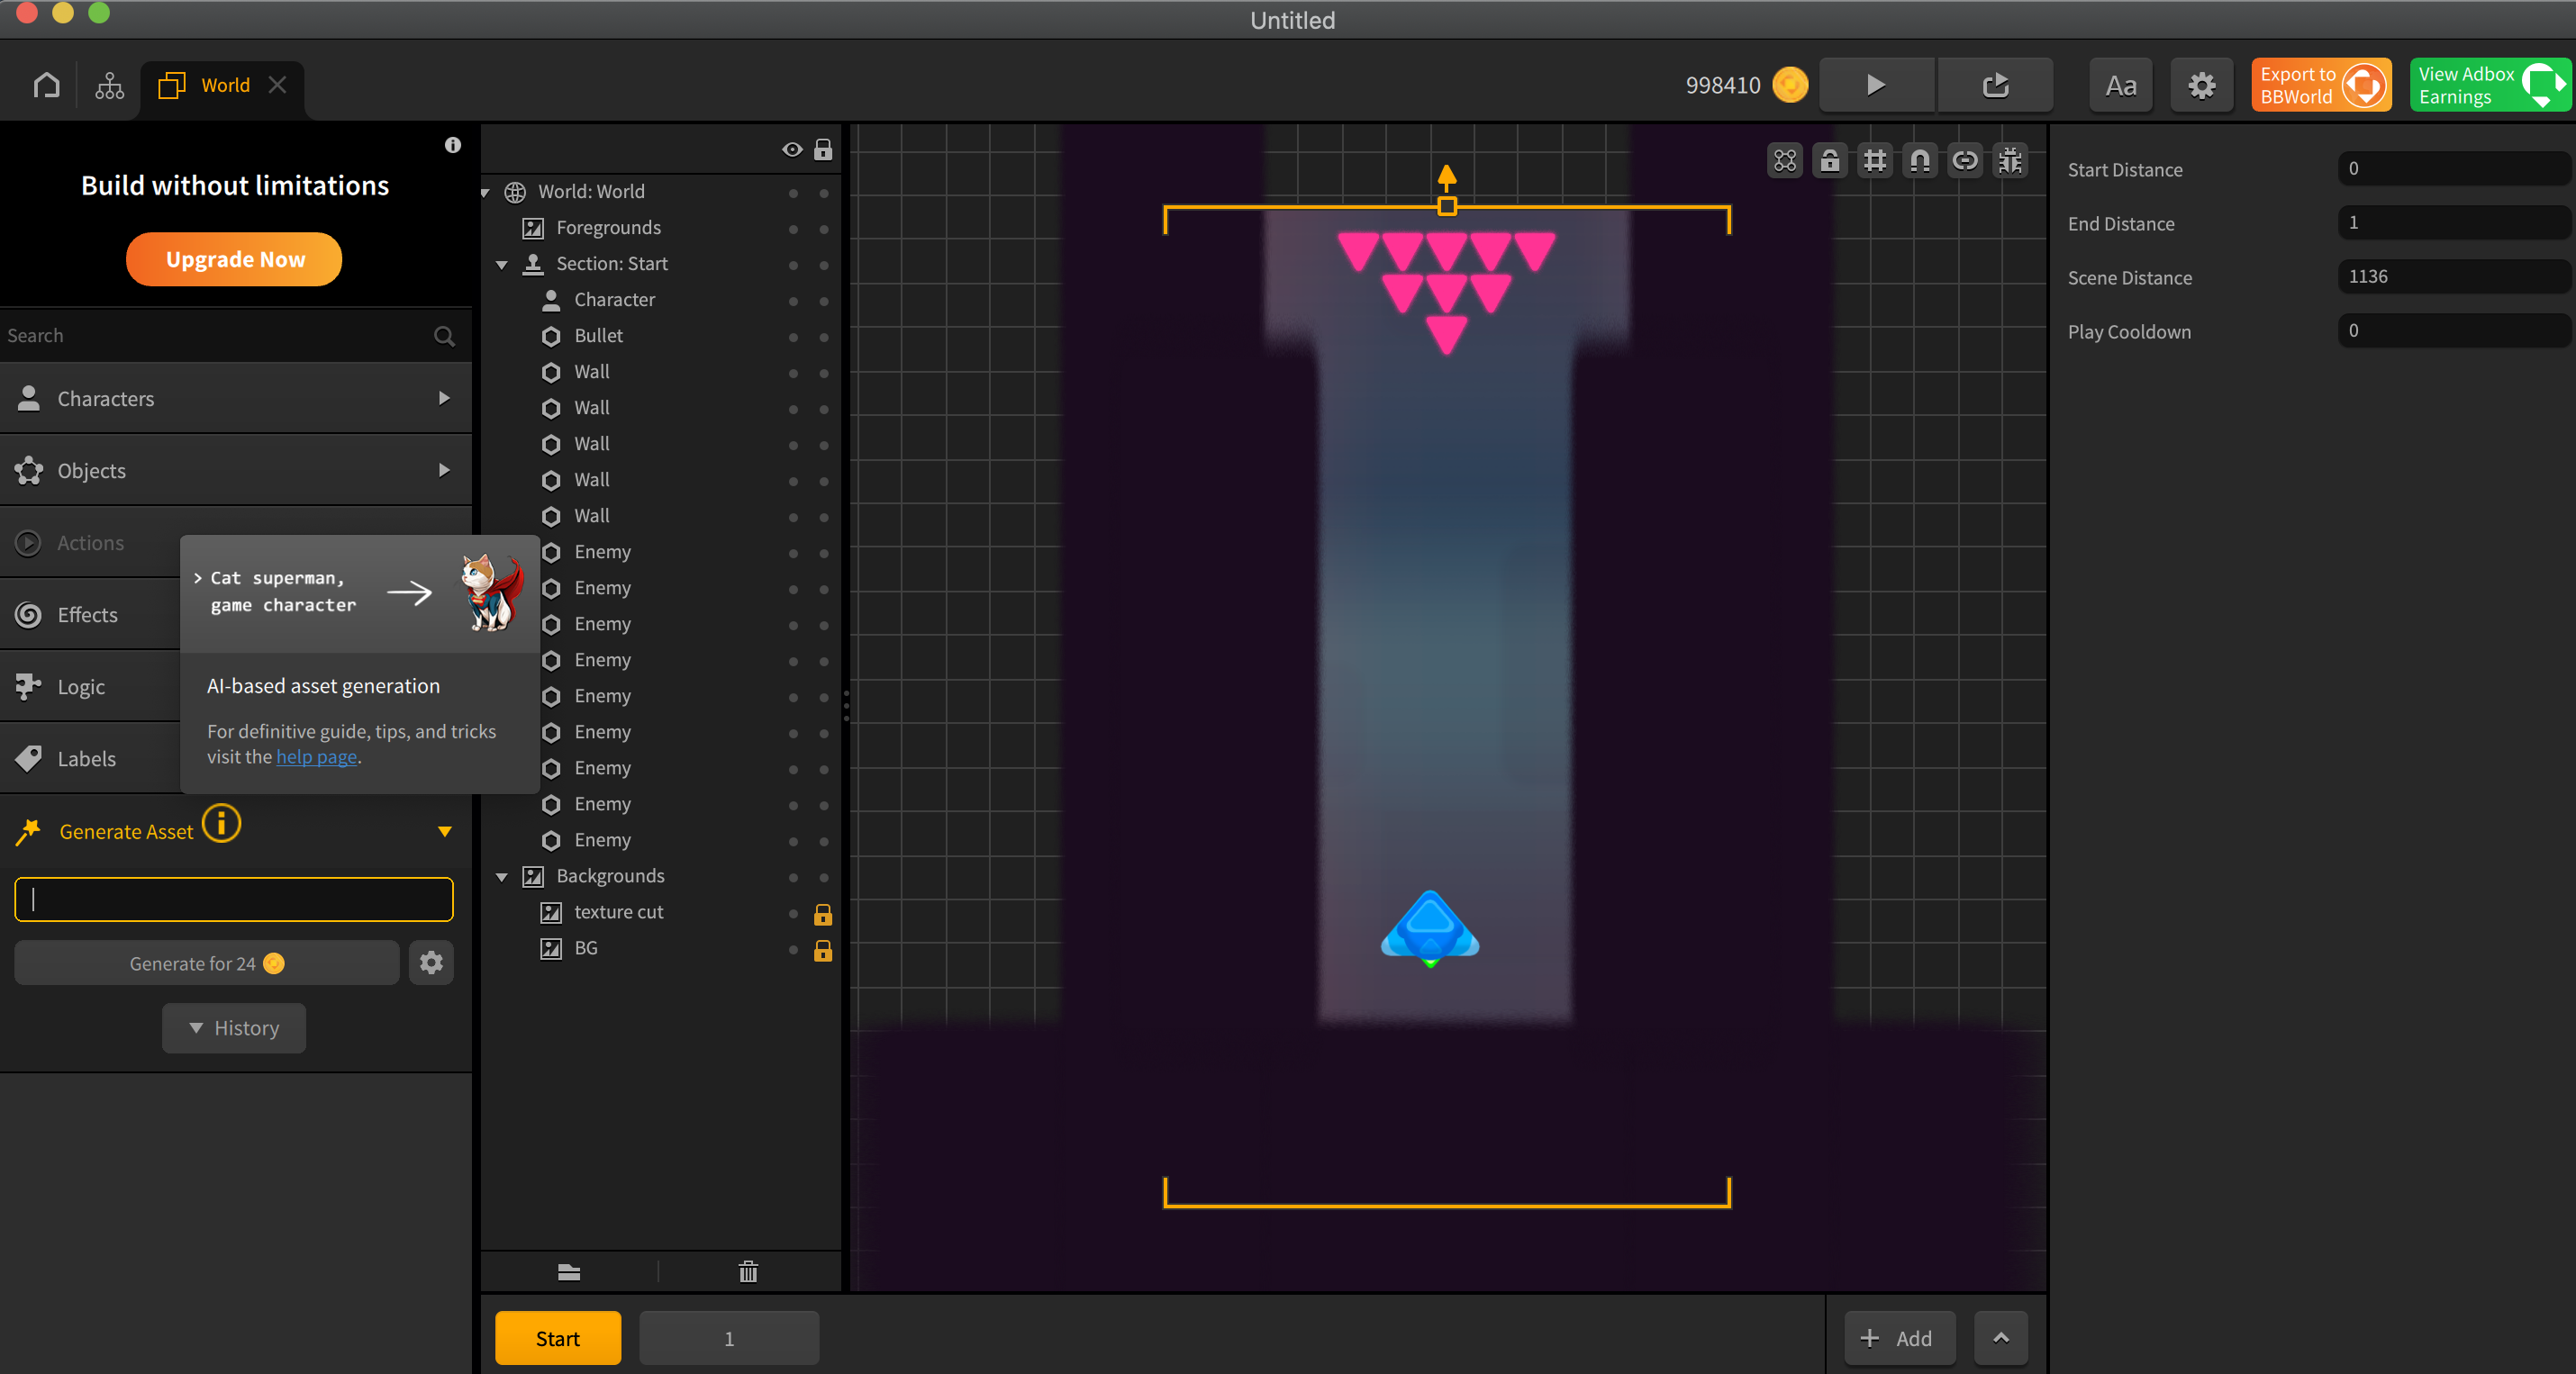Open the help page link
Image resolution: width=2576 pixels, height=1374 pixels.
pos(316,757)
